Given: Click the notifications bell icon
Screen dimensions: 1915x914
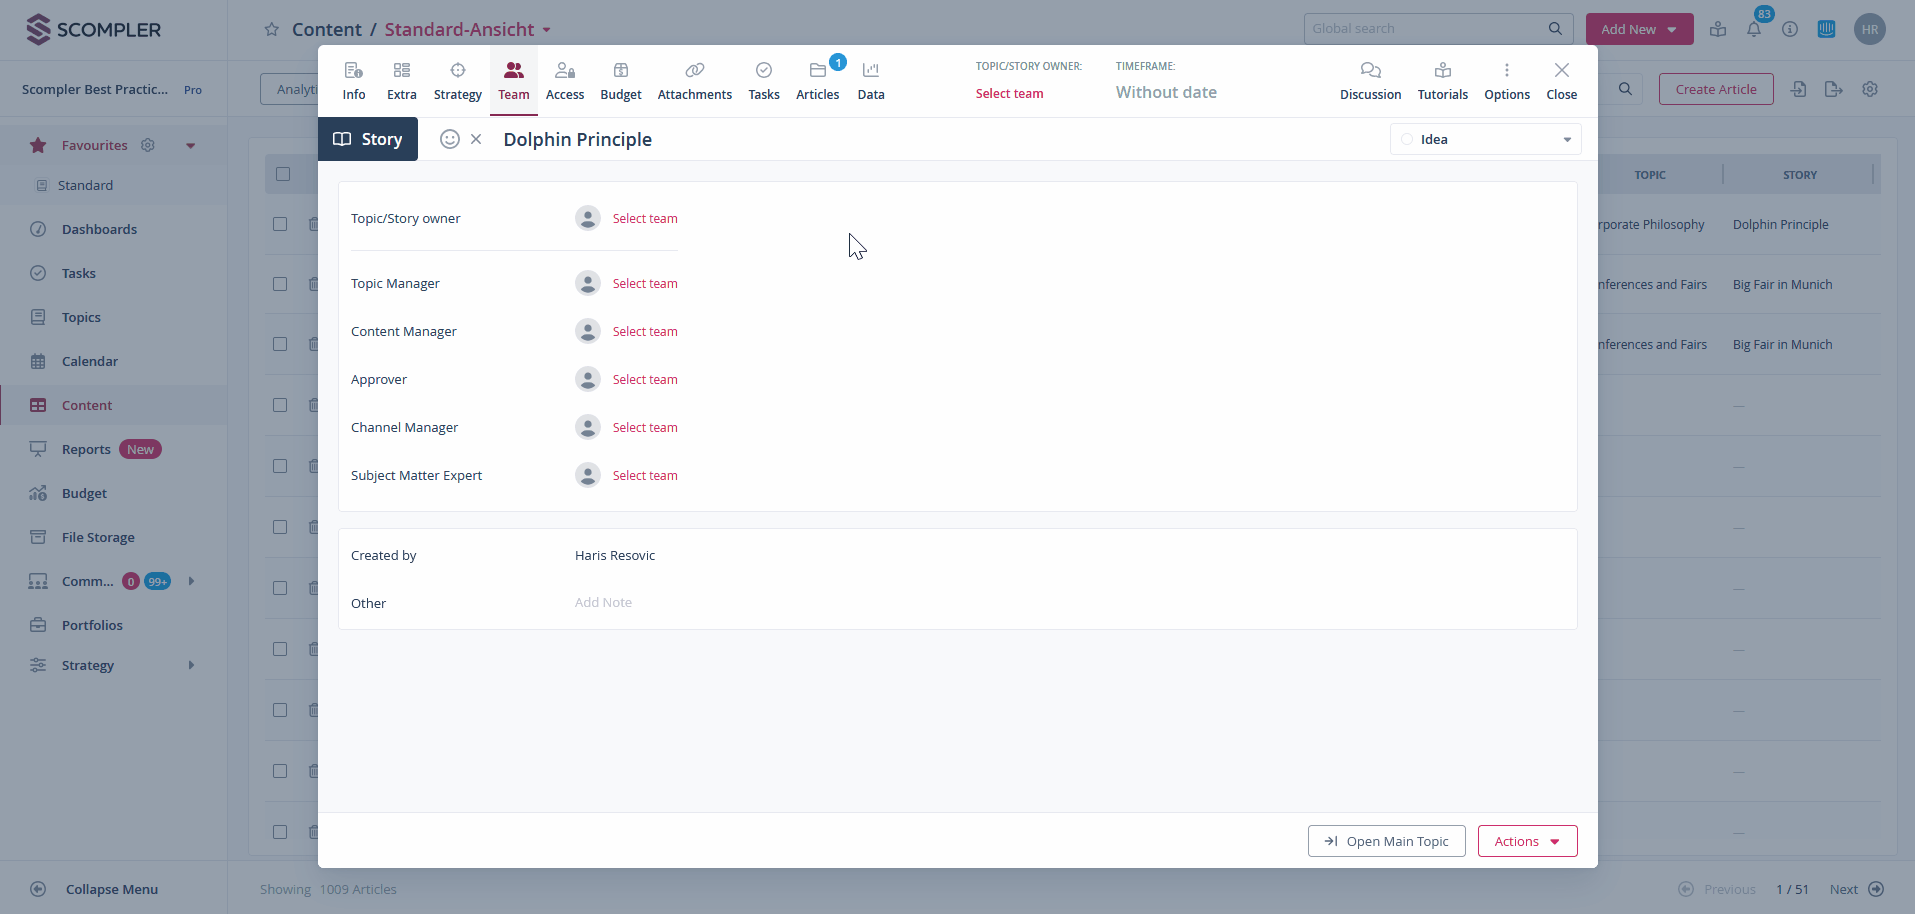Looking at the screenshot, I should pos(1754,30).
